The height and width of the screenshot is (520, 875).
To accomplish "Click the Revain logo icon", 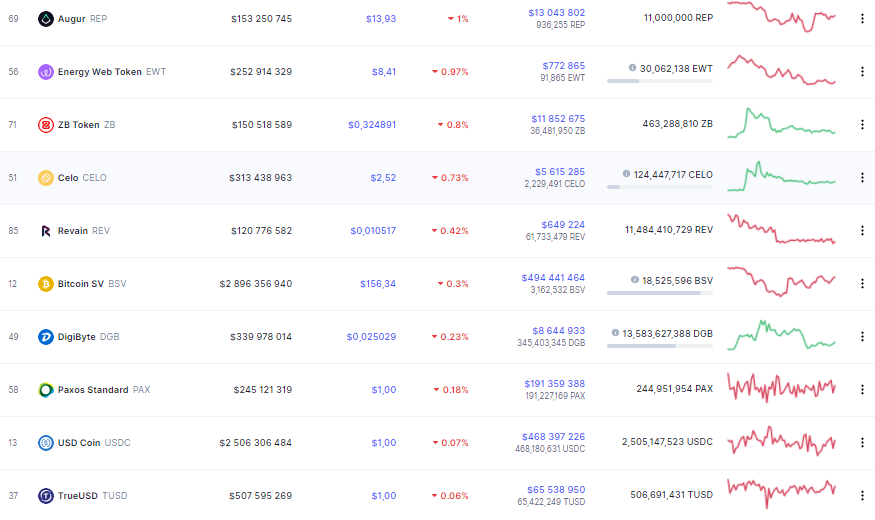I will [46, 231].
